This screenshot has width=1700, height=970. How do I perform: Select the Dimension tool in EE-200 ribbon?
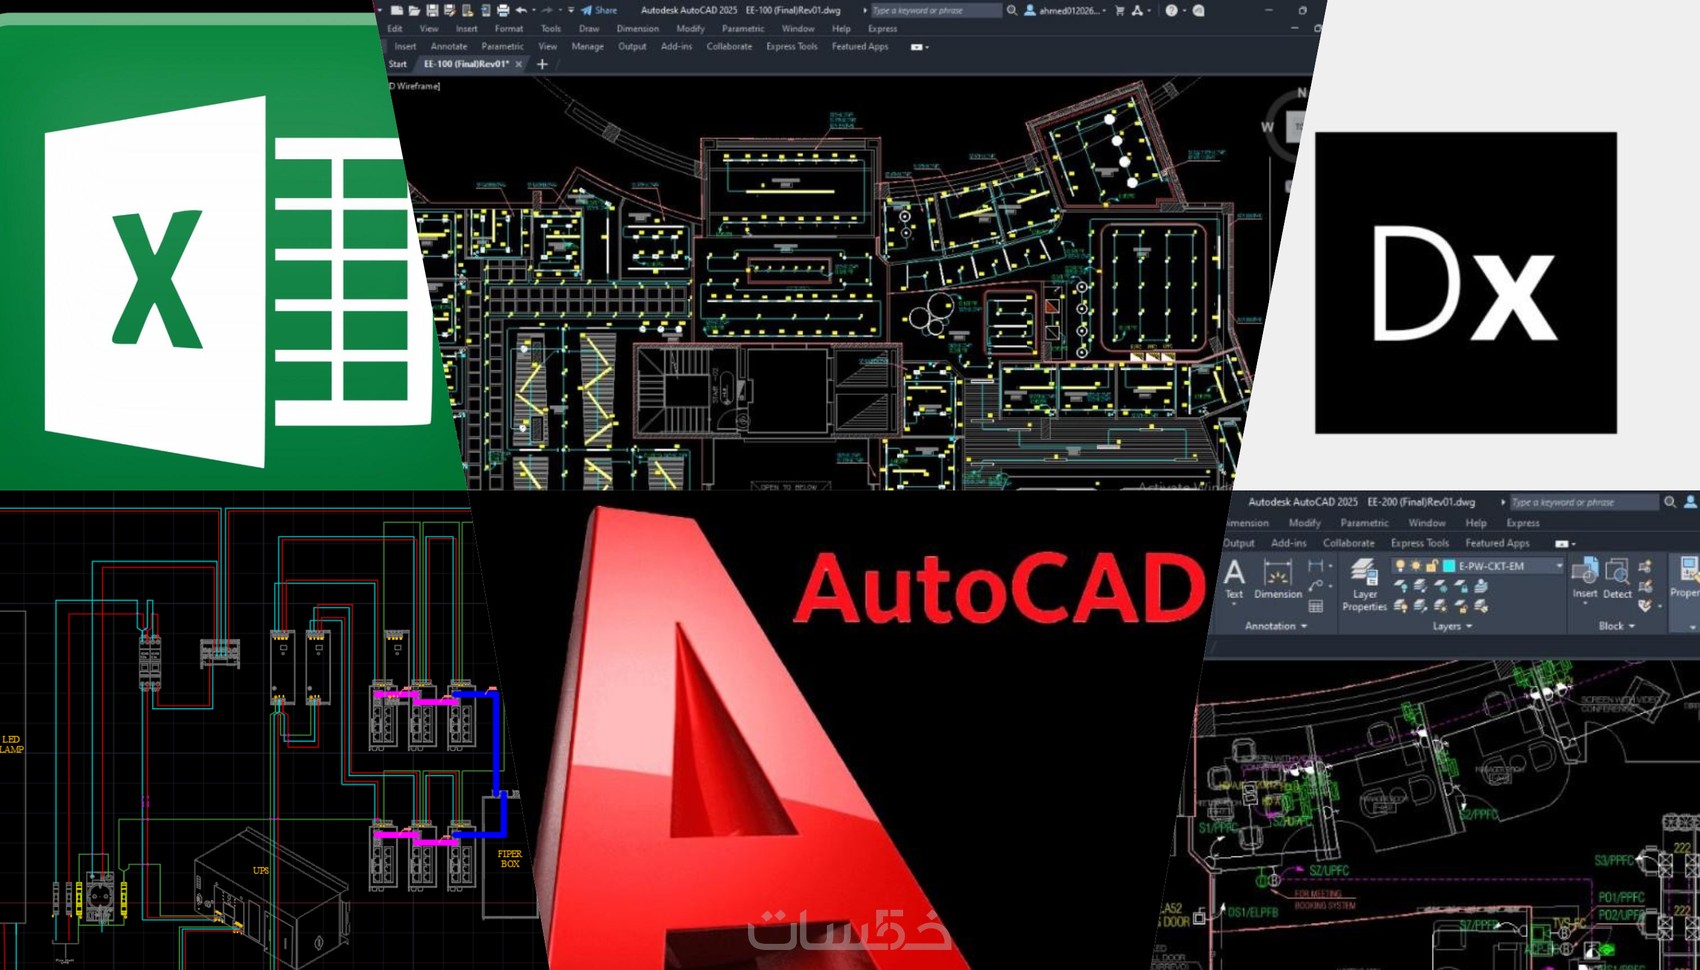1278,580
